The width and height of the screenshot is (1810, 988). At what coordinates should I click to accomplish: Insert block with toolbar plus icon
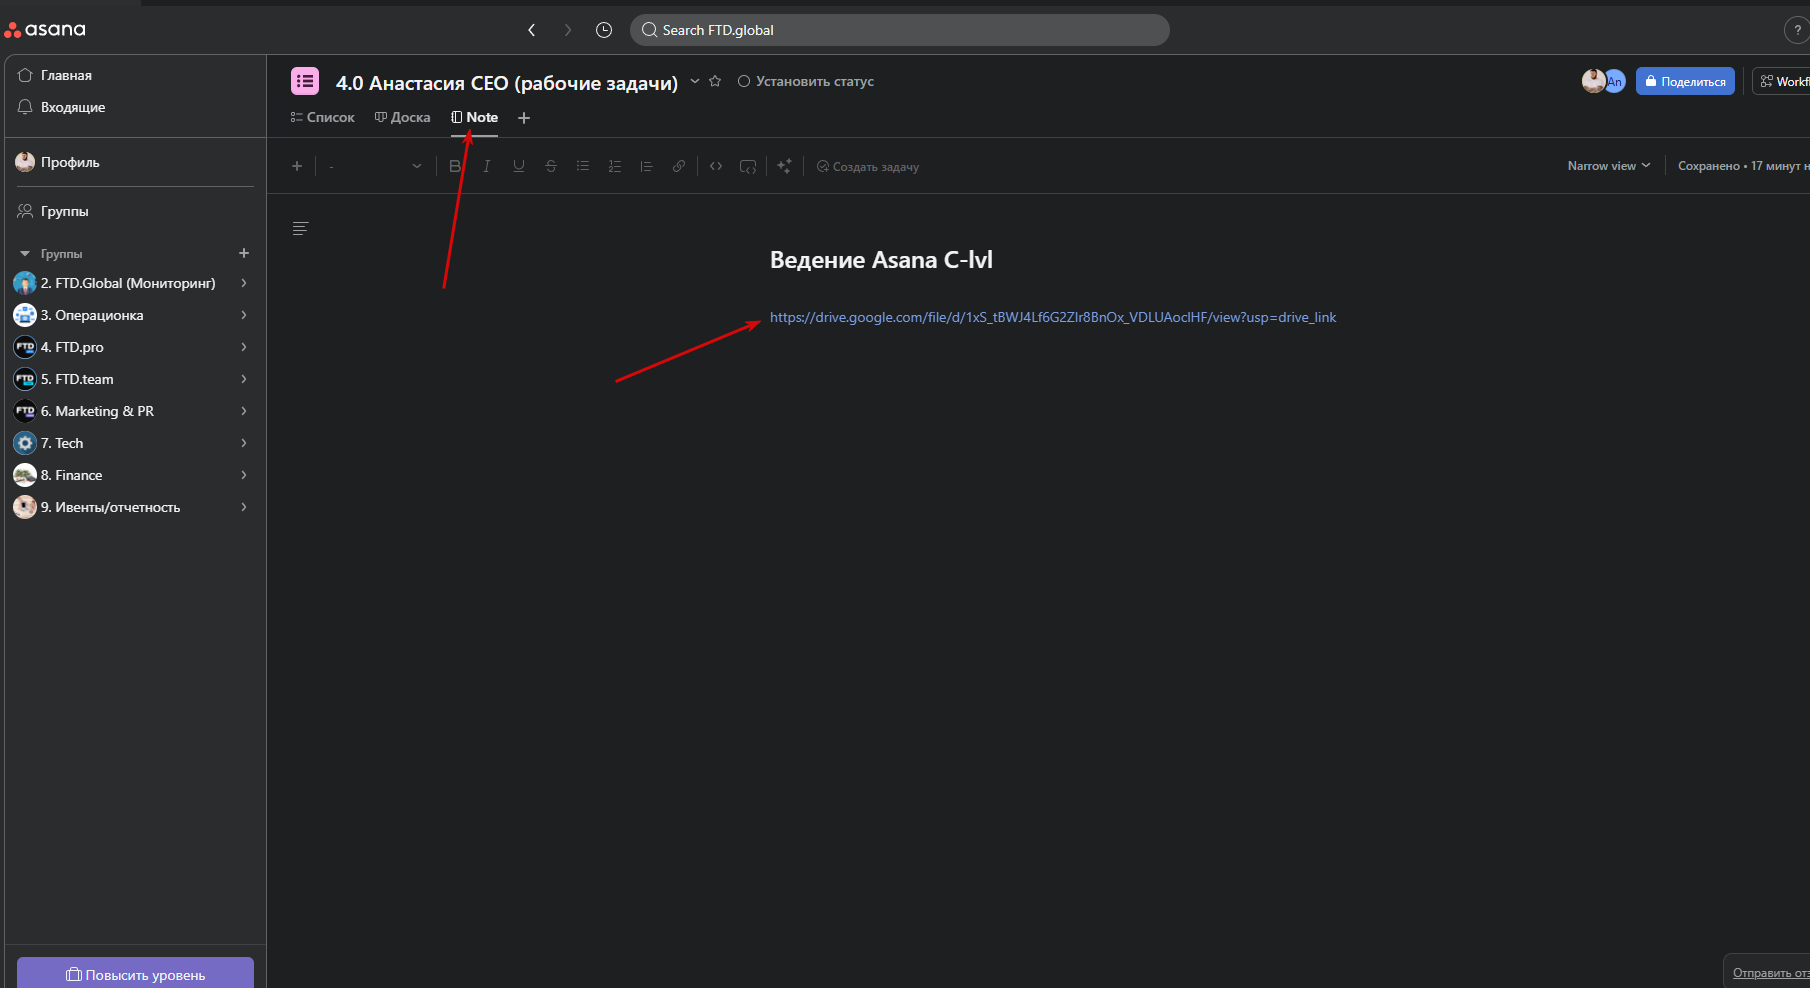[x=297, y=166]
